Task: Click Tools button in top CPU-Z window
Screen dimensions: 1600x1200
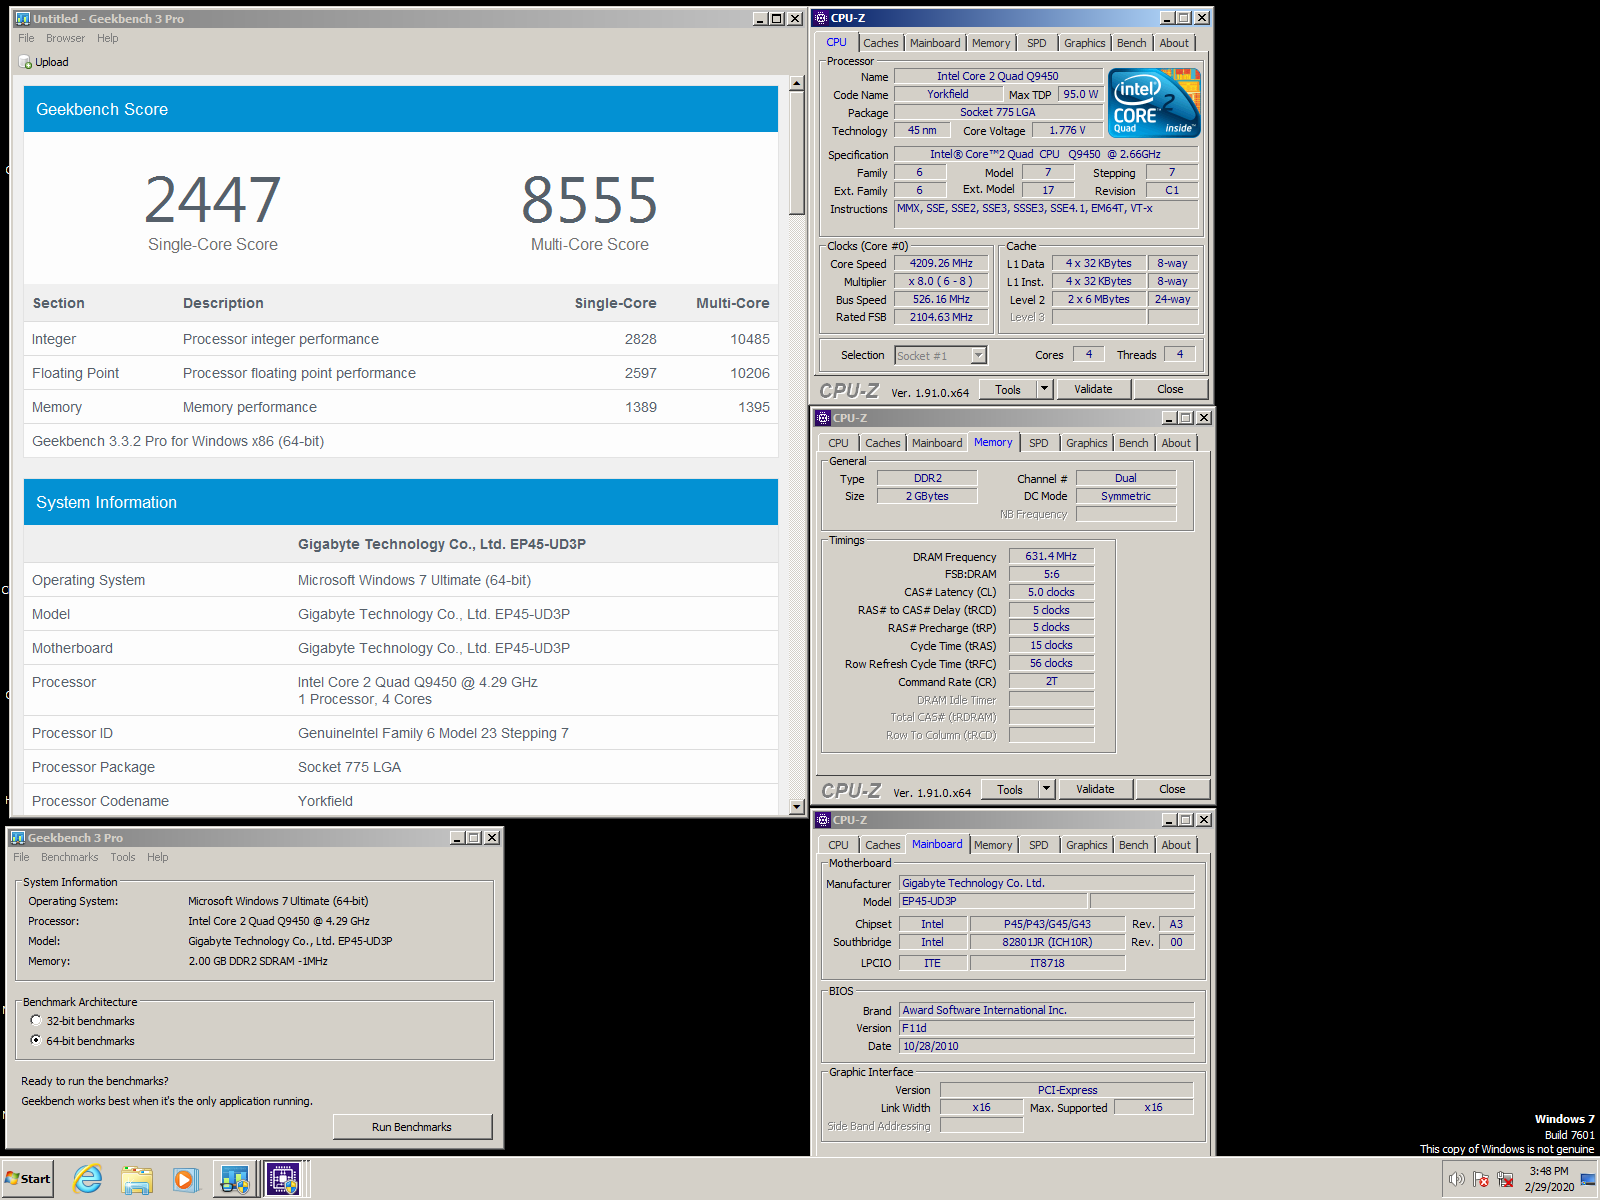Action: (x=1008, y=389)
